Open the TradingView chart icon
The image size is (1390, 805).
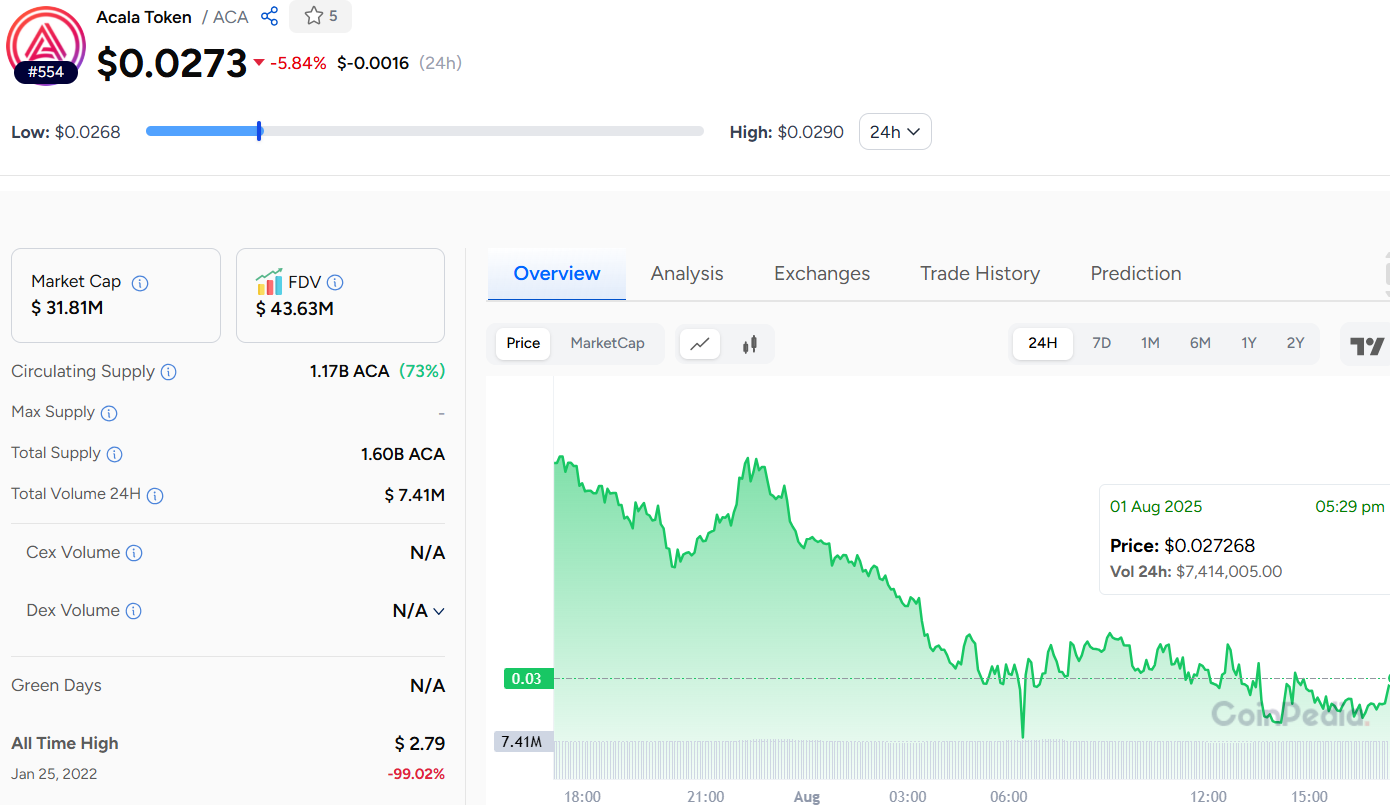click(x=1367, y=346)
